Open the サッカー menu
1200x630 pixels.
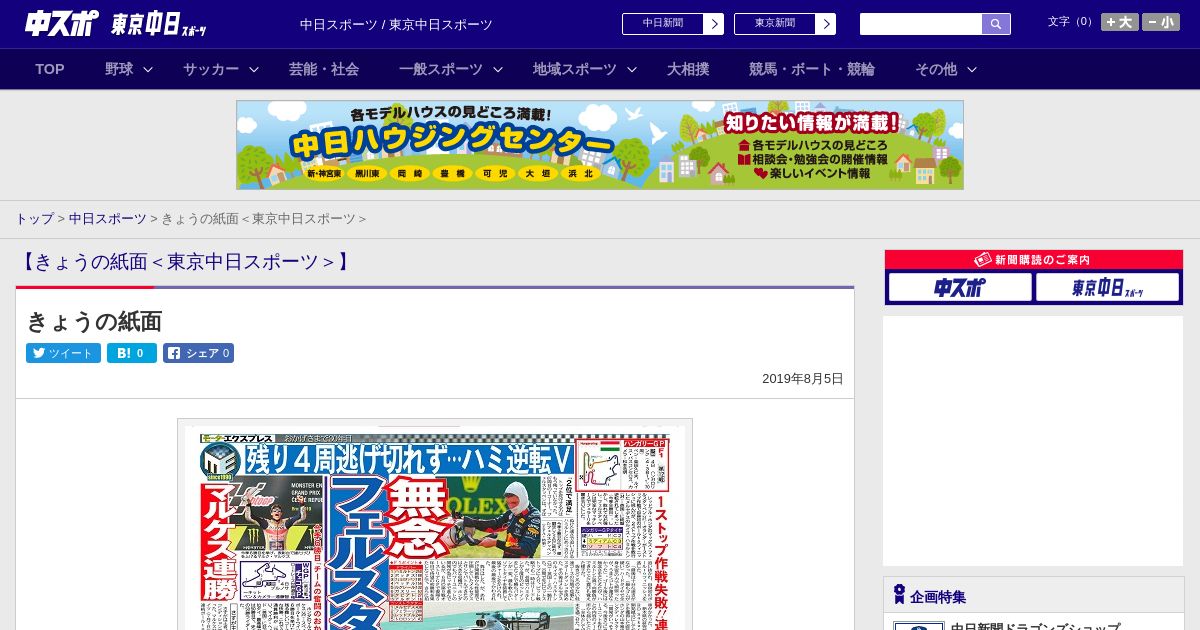[x=211, y=69]
